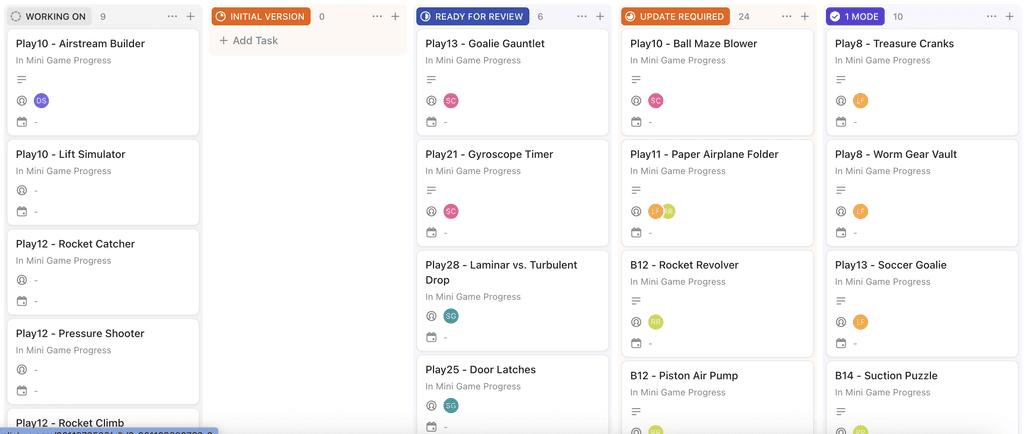
Task: Open the Play11 - Paper Airplane Folder card
Action: click(x=718, y=193)
